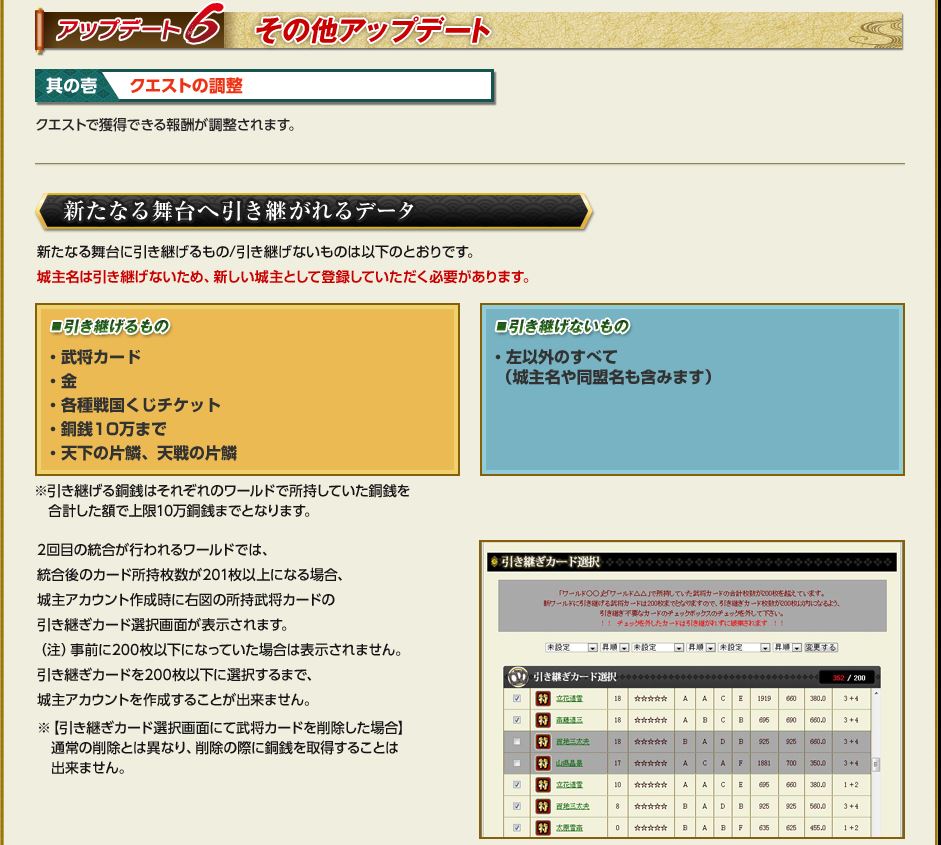Uncheck the checkbox in the level 0 row
This screenshot has height=845, width=941.
[517, 828]
